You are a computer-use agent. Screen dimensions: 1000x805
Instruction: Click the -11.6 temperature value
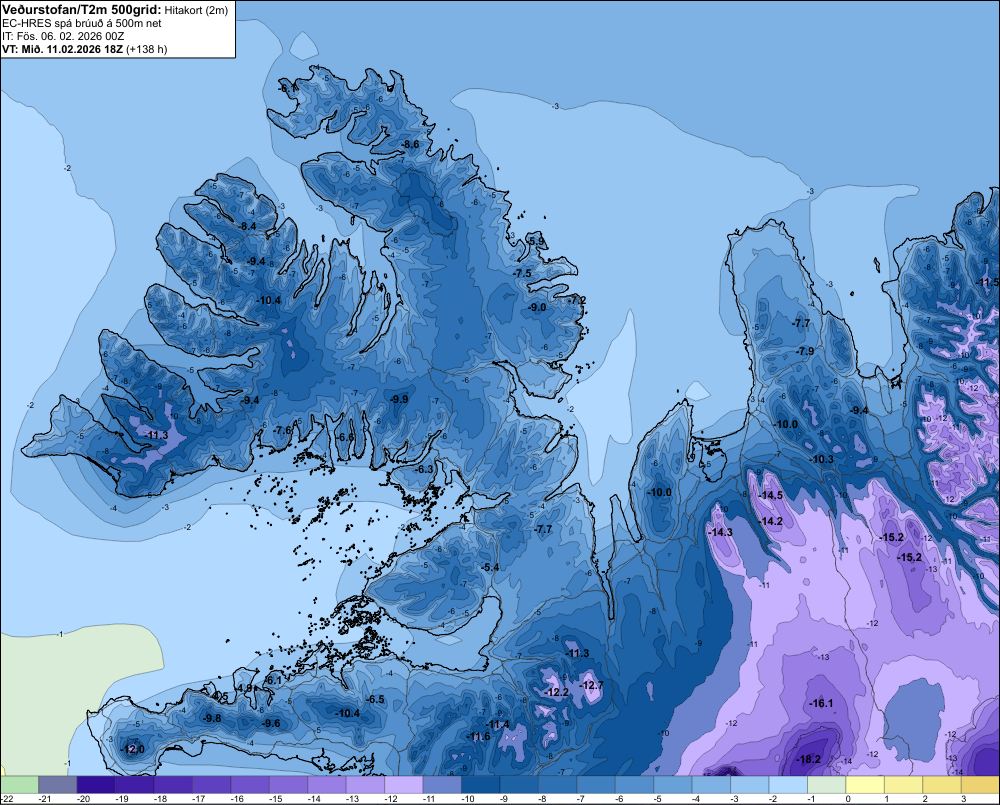478,736
